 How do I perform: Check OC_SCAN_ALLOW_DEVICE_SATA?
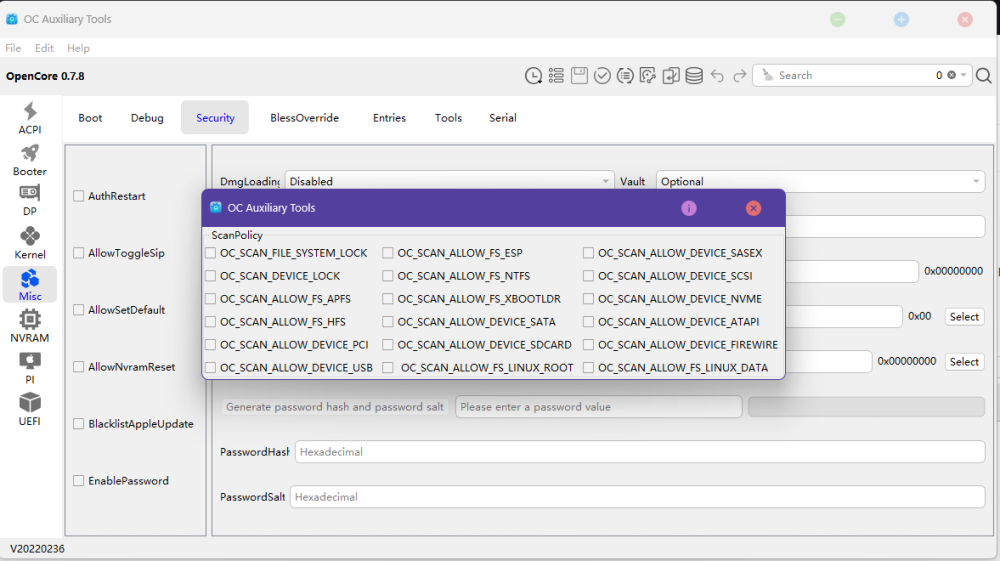click(388, 322)
